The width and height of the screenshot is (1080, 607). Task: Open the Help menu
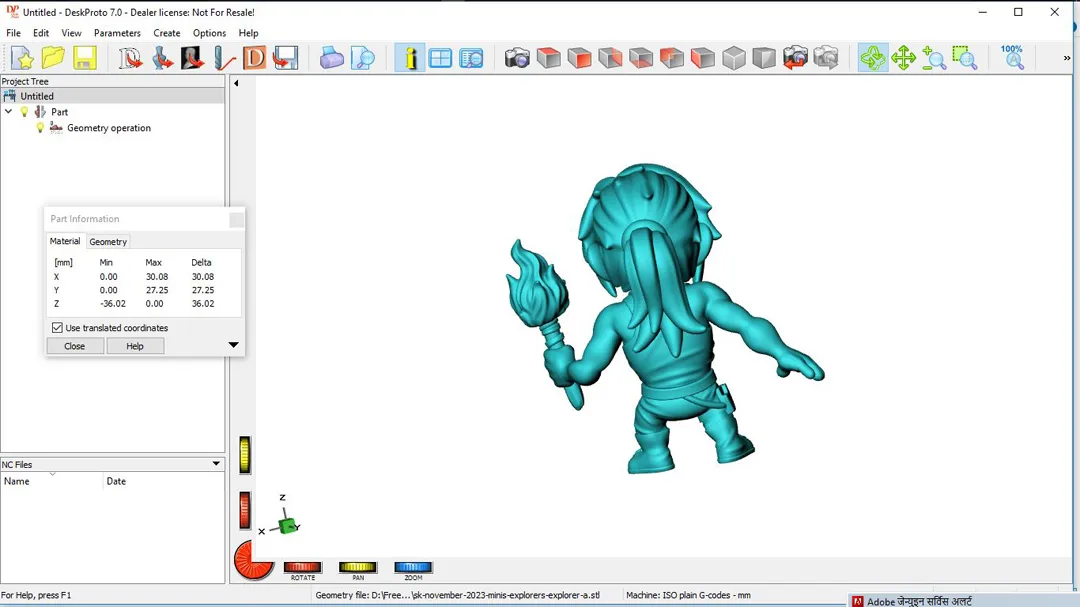pyautogui.click(x=249, y=33)
